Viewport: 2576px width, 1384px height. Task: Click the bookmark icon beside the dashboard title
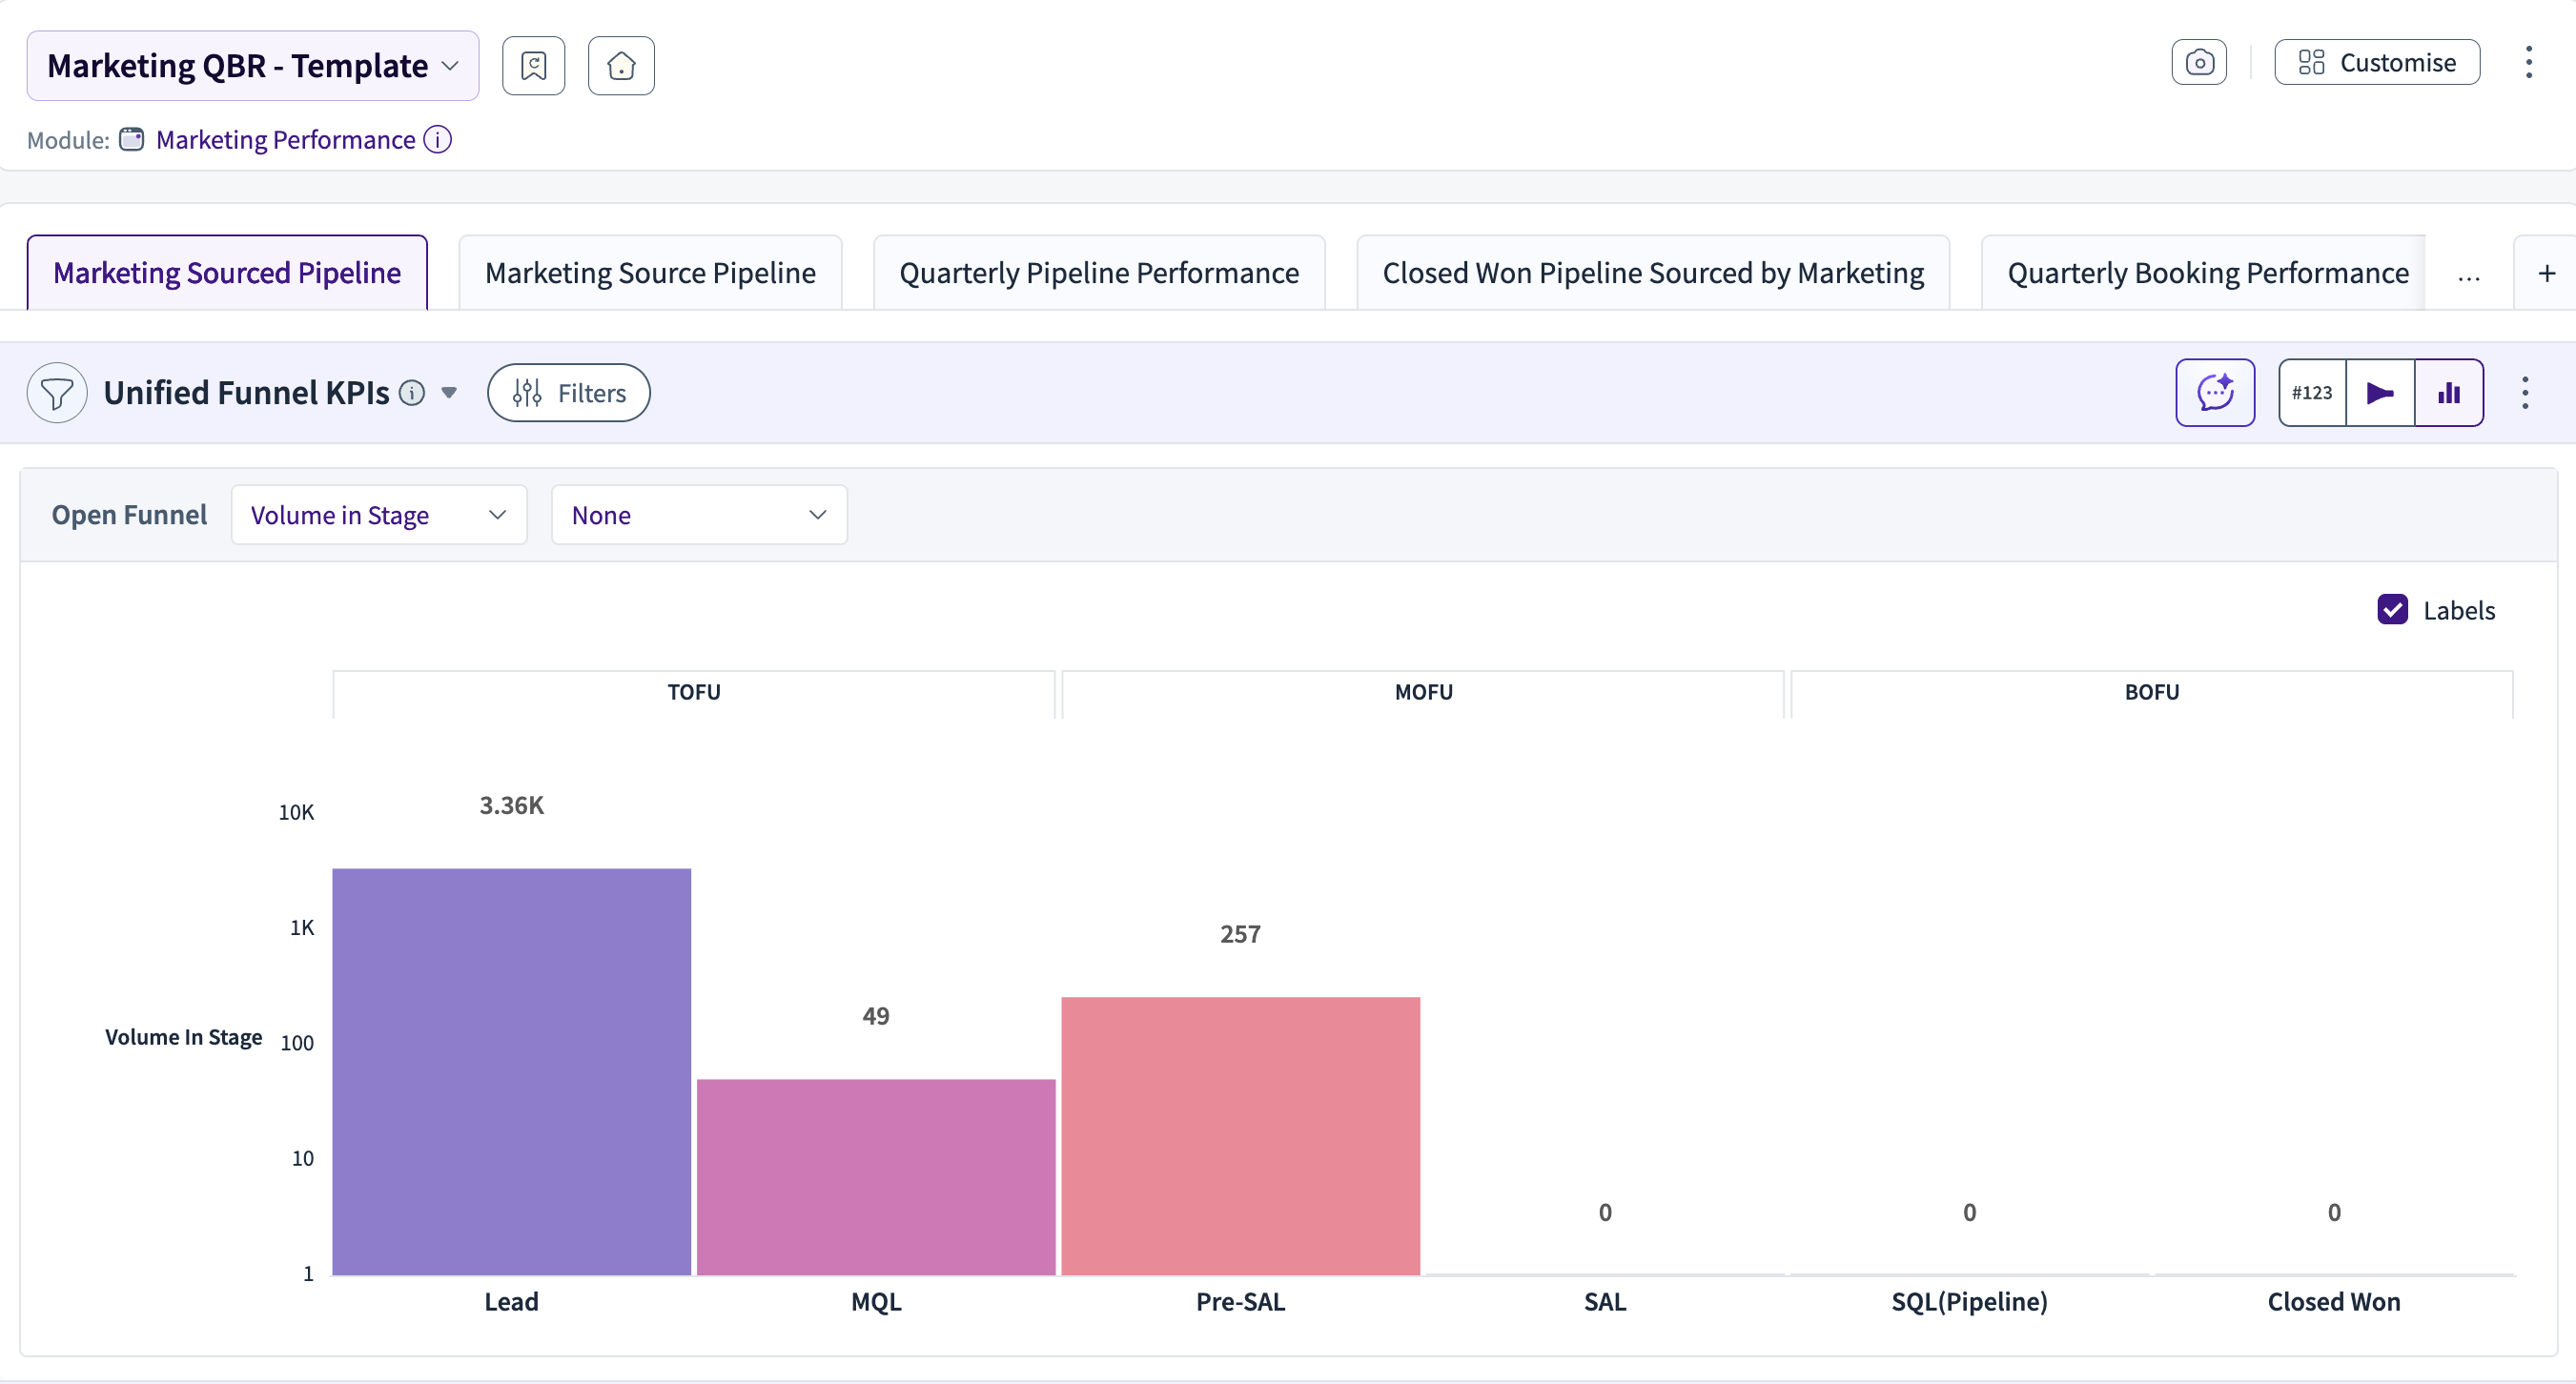coord(533,66)
